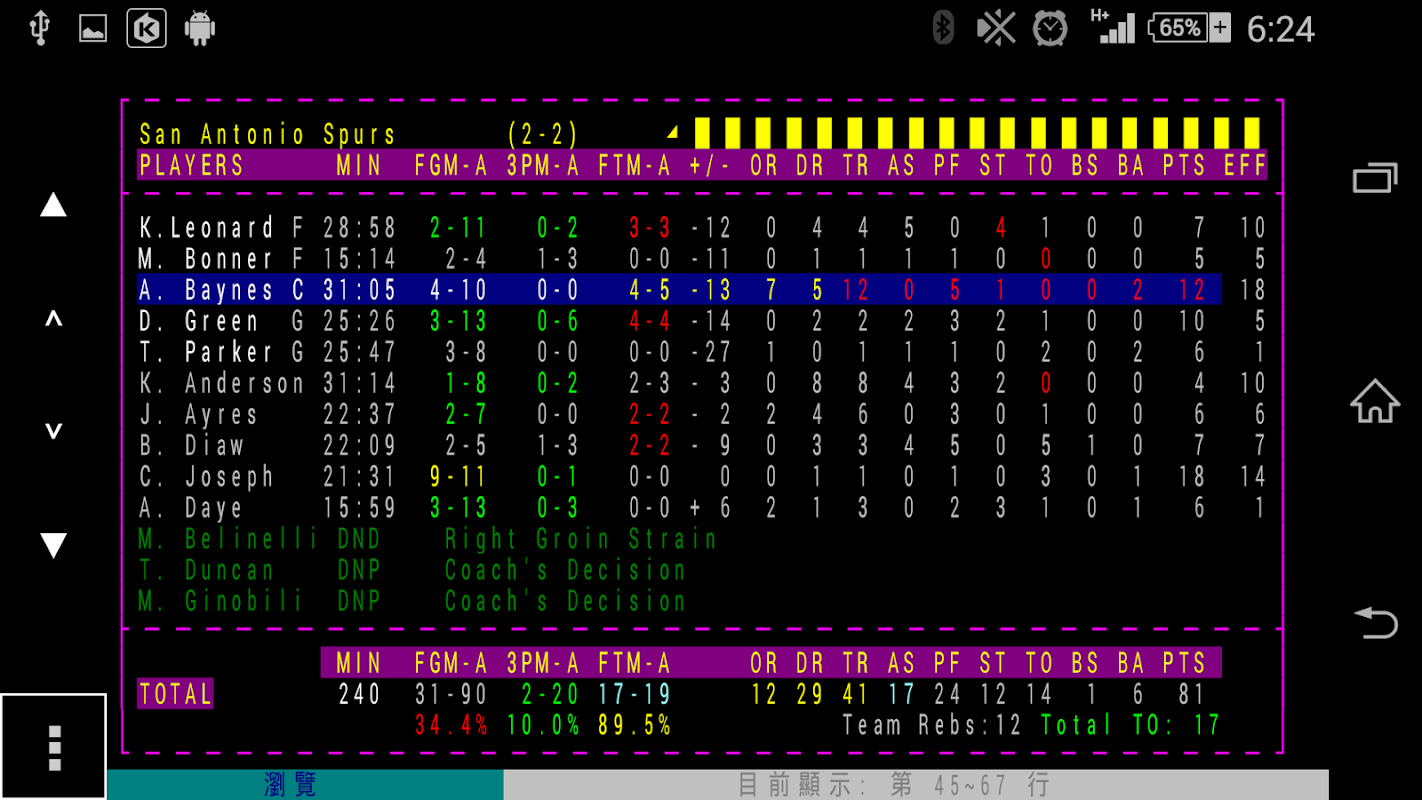Tap the Bluetooth status icon
The width and height of the screenshot is (1422, 800).
point(942,28)
